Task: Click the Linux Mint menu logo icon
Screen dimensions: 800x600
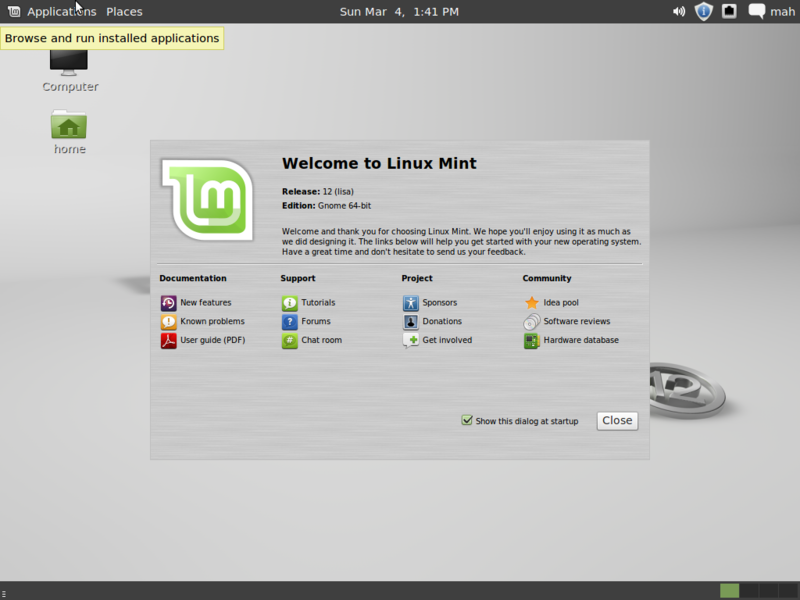Action: coord(14,11)
